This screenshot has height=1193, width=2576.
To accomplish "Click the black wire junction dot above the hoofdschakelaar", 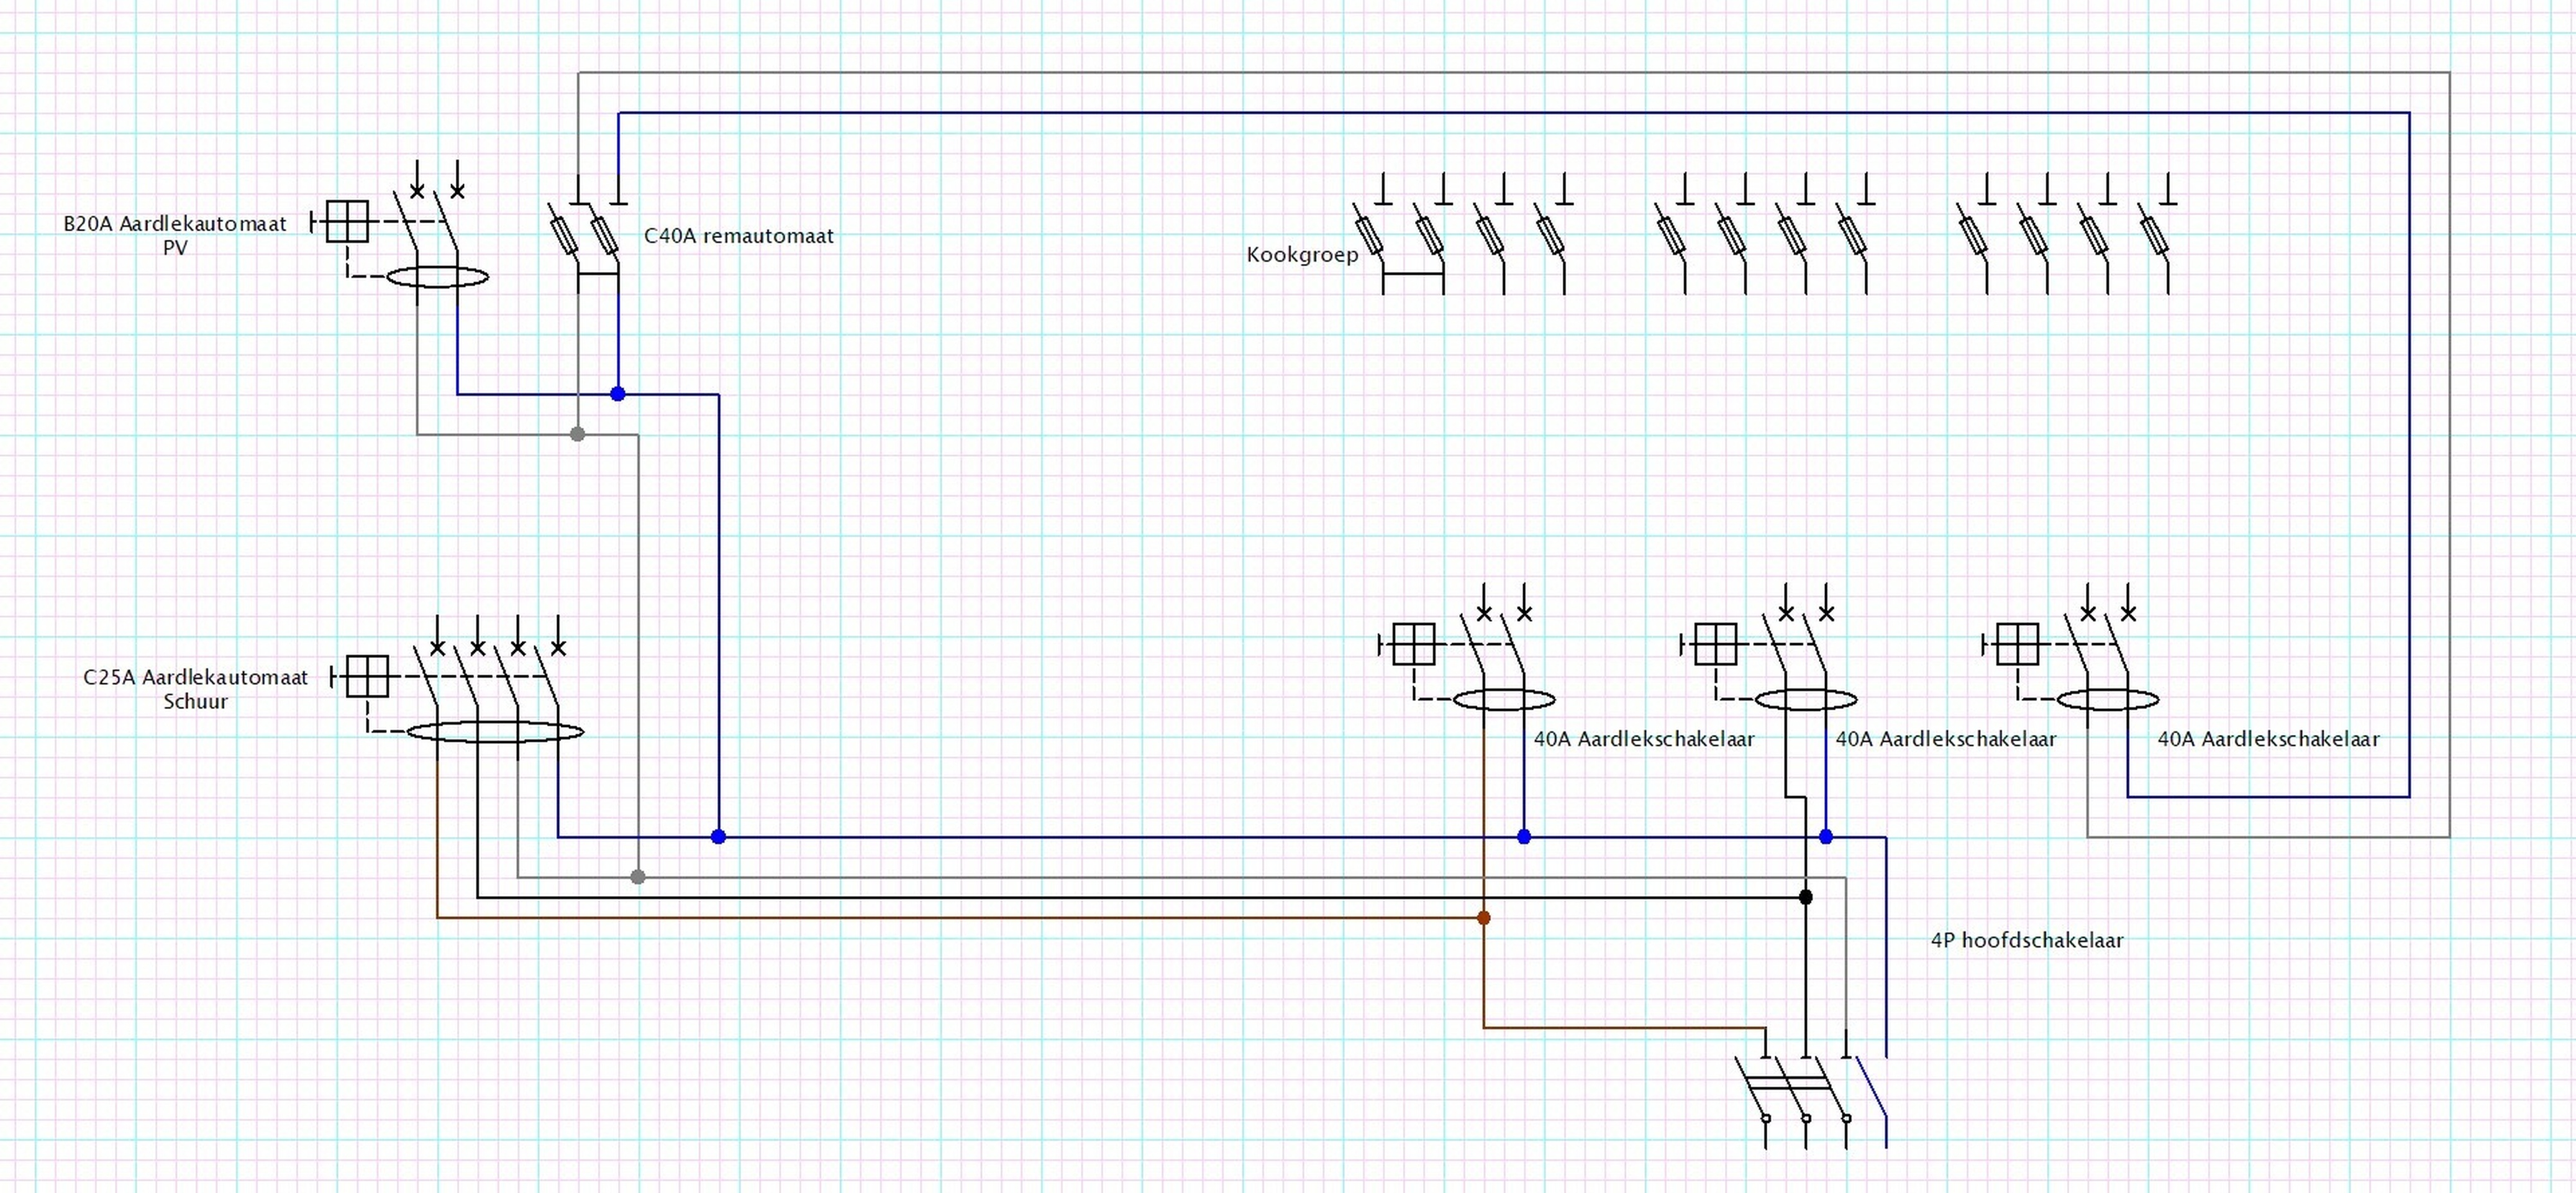I will pyautogui.click(x=1806, y=897).
